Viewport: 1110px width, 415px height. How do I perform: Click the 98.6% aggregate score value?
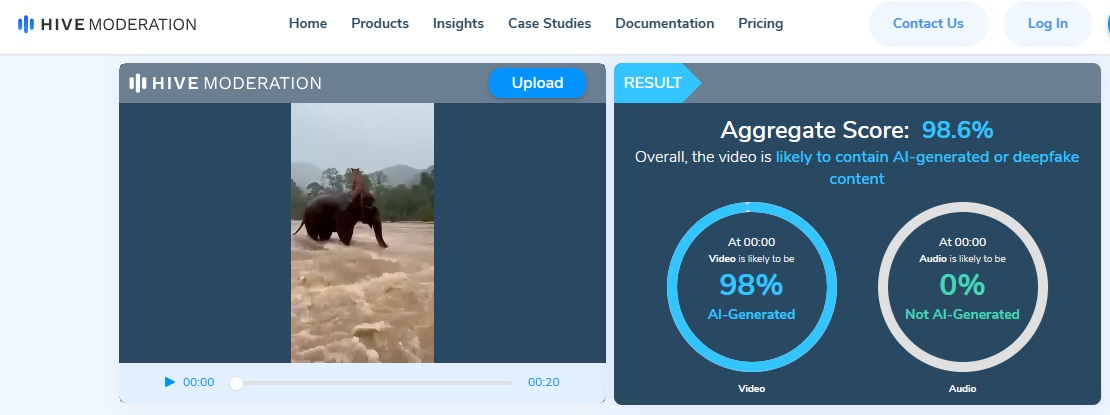[957, 131]
